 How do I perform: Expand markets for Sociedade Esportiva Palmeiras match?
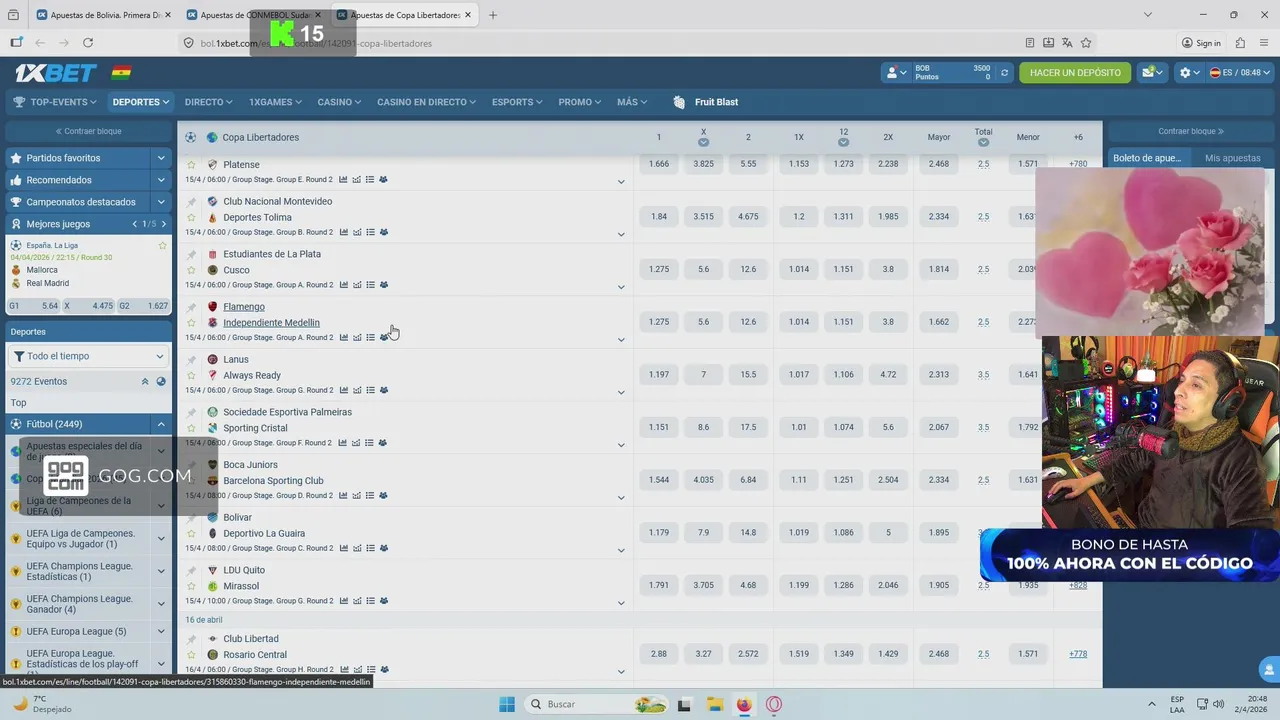(621, 445)
